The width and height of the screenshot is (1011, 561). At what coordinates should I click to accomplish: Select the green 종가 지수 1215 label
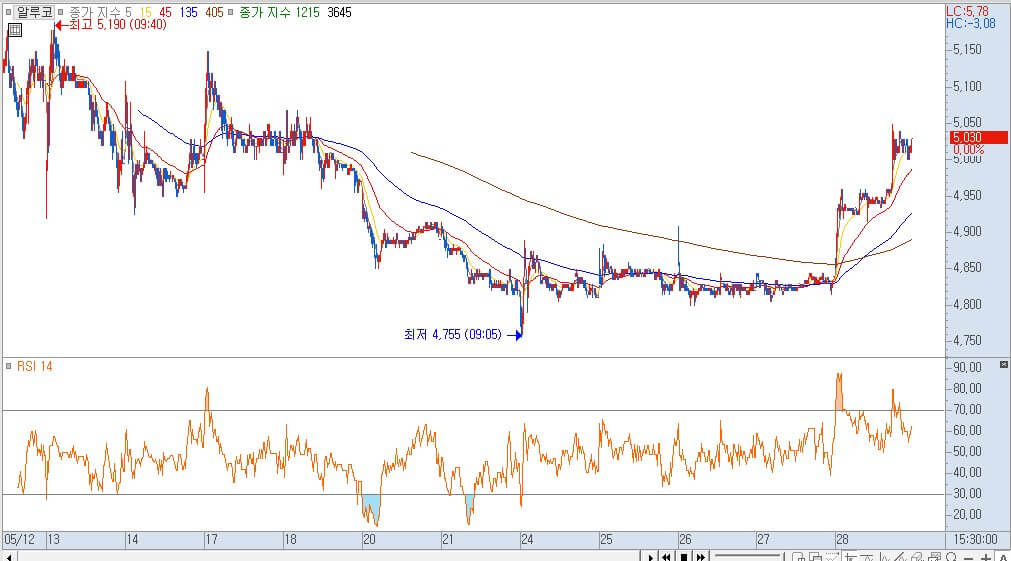click(279, 12)
